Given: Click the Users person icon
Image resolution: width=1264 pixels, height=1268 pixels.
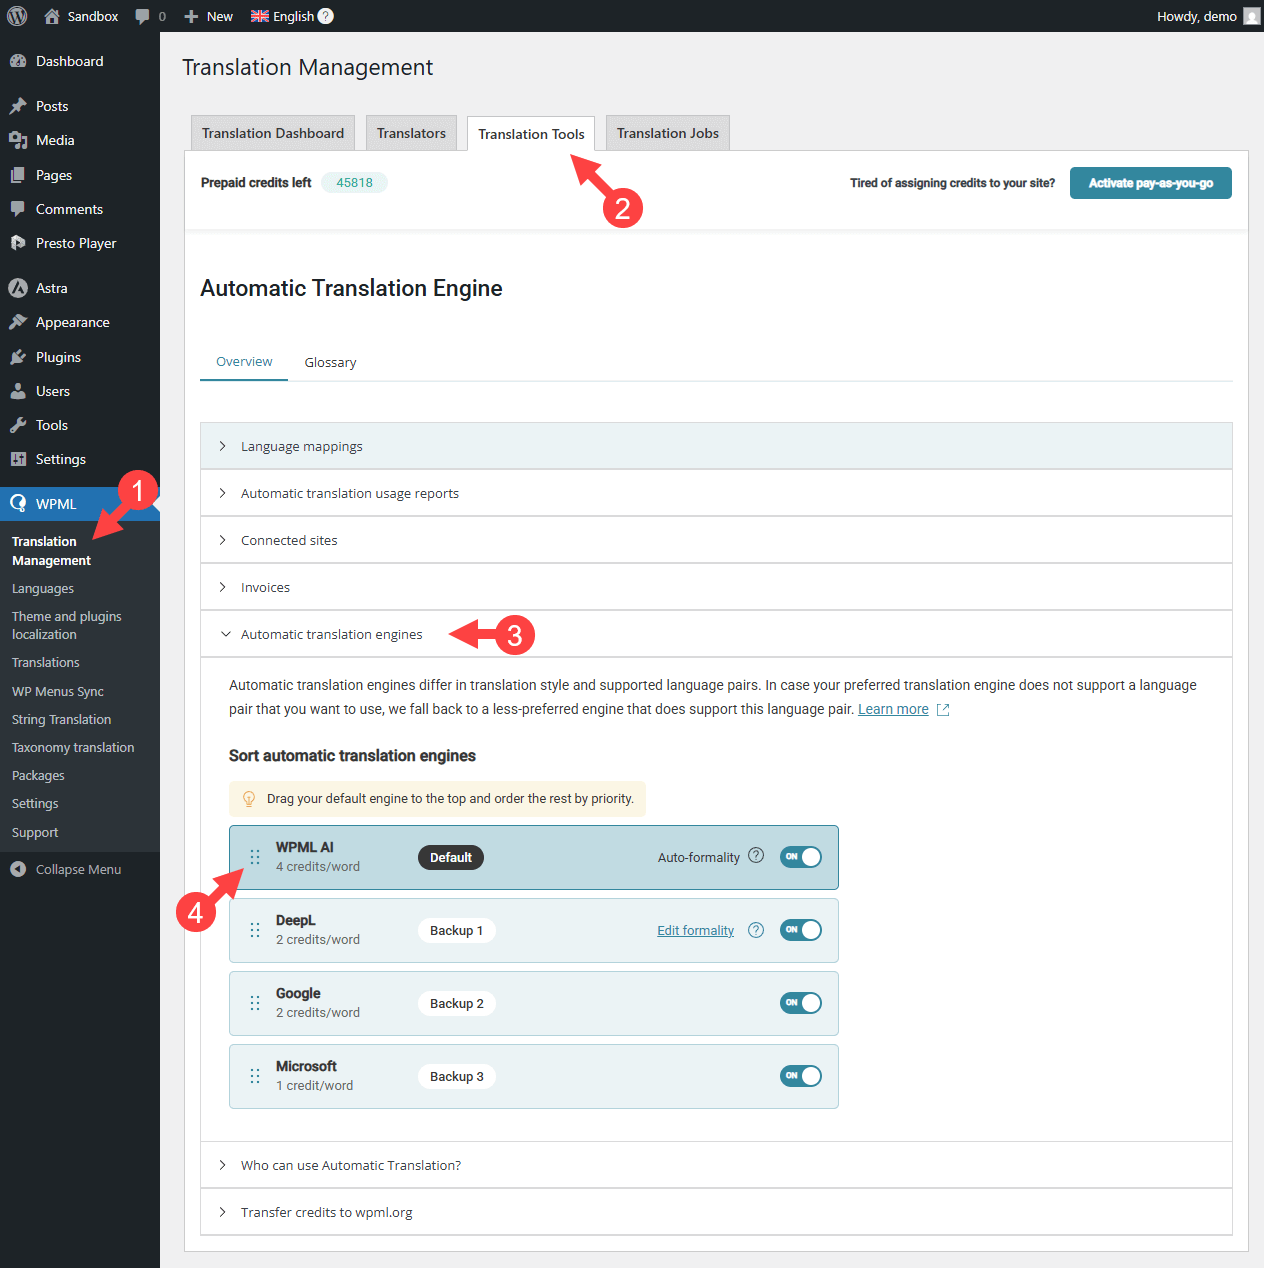Looking at the screenshot, I should tap(18, 391).
